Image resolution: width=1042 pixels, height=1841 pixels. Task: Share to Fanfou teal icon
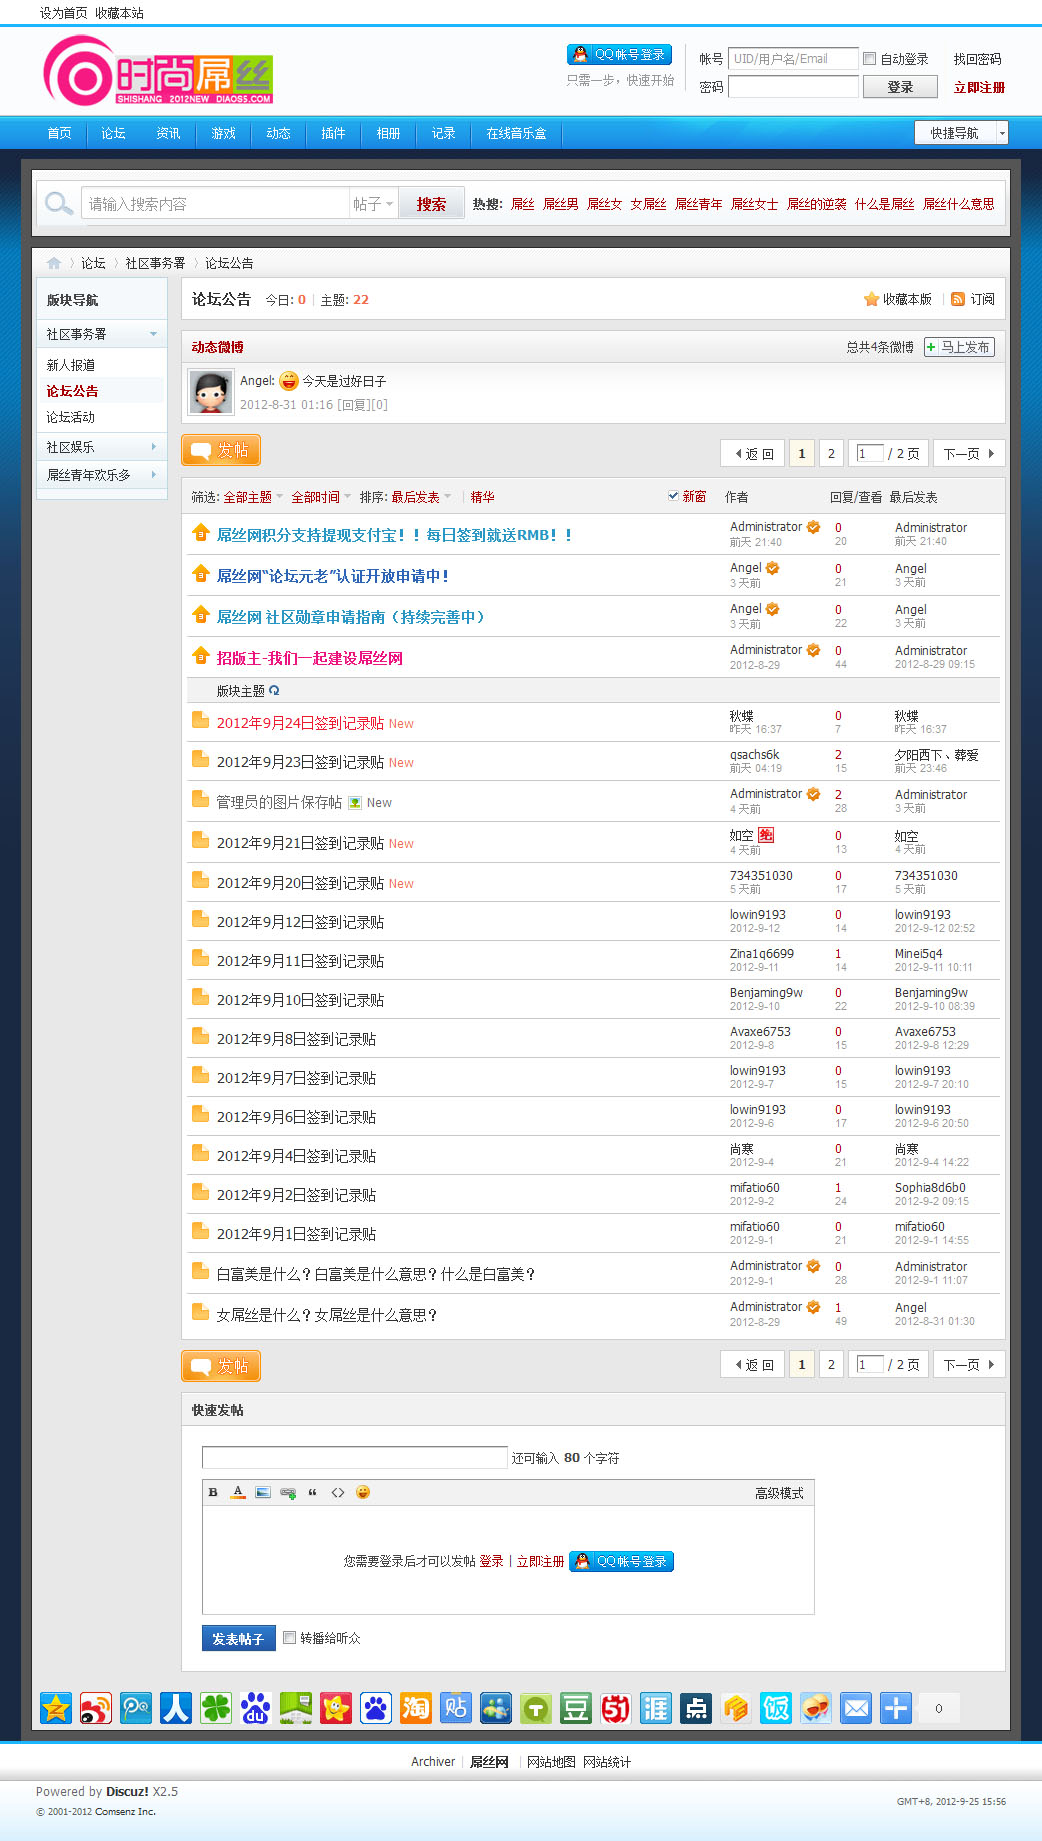click(x=776, y=1708)
